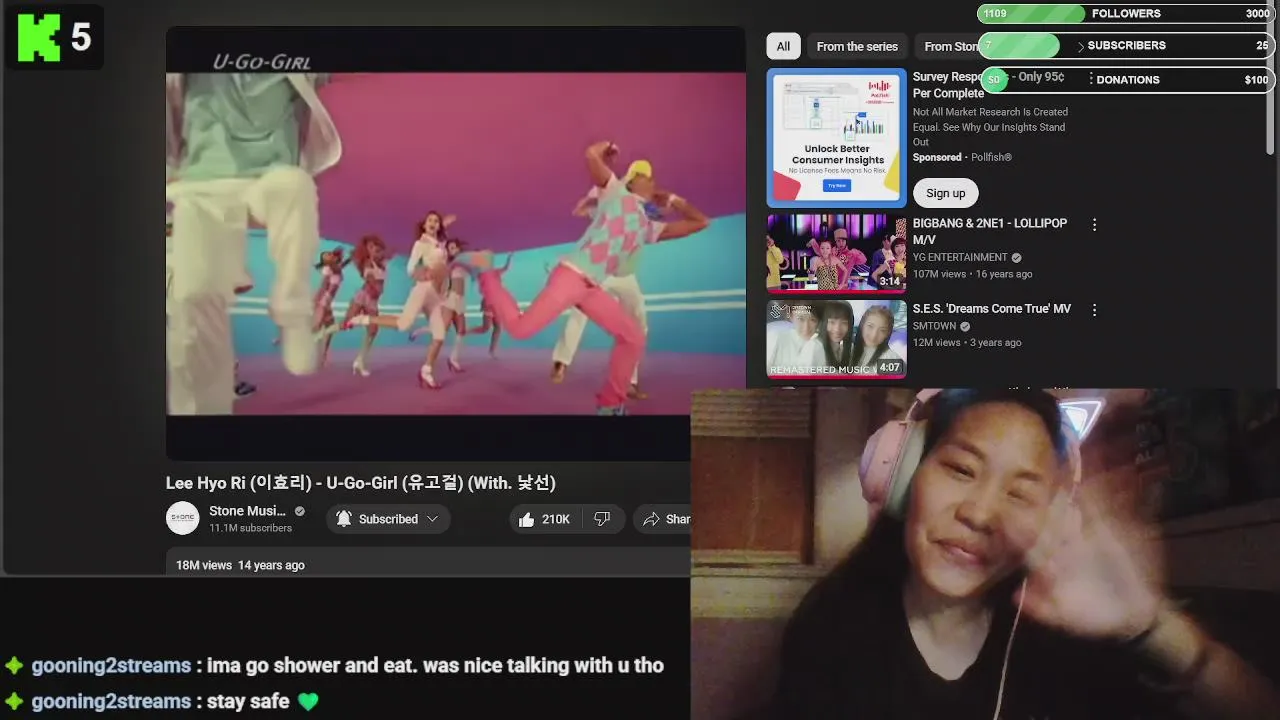
Task: Click the gooning2streams name on stay safe message
Action: tap(111, 701)
